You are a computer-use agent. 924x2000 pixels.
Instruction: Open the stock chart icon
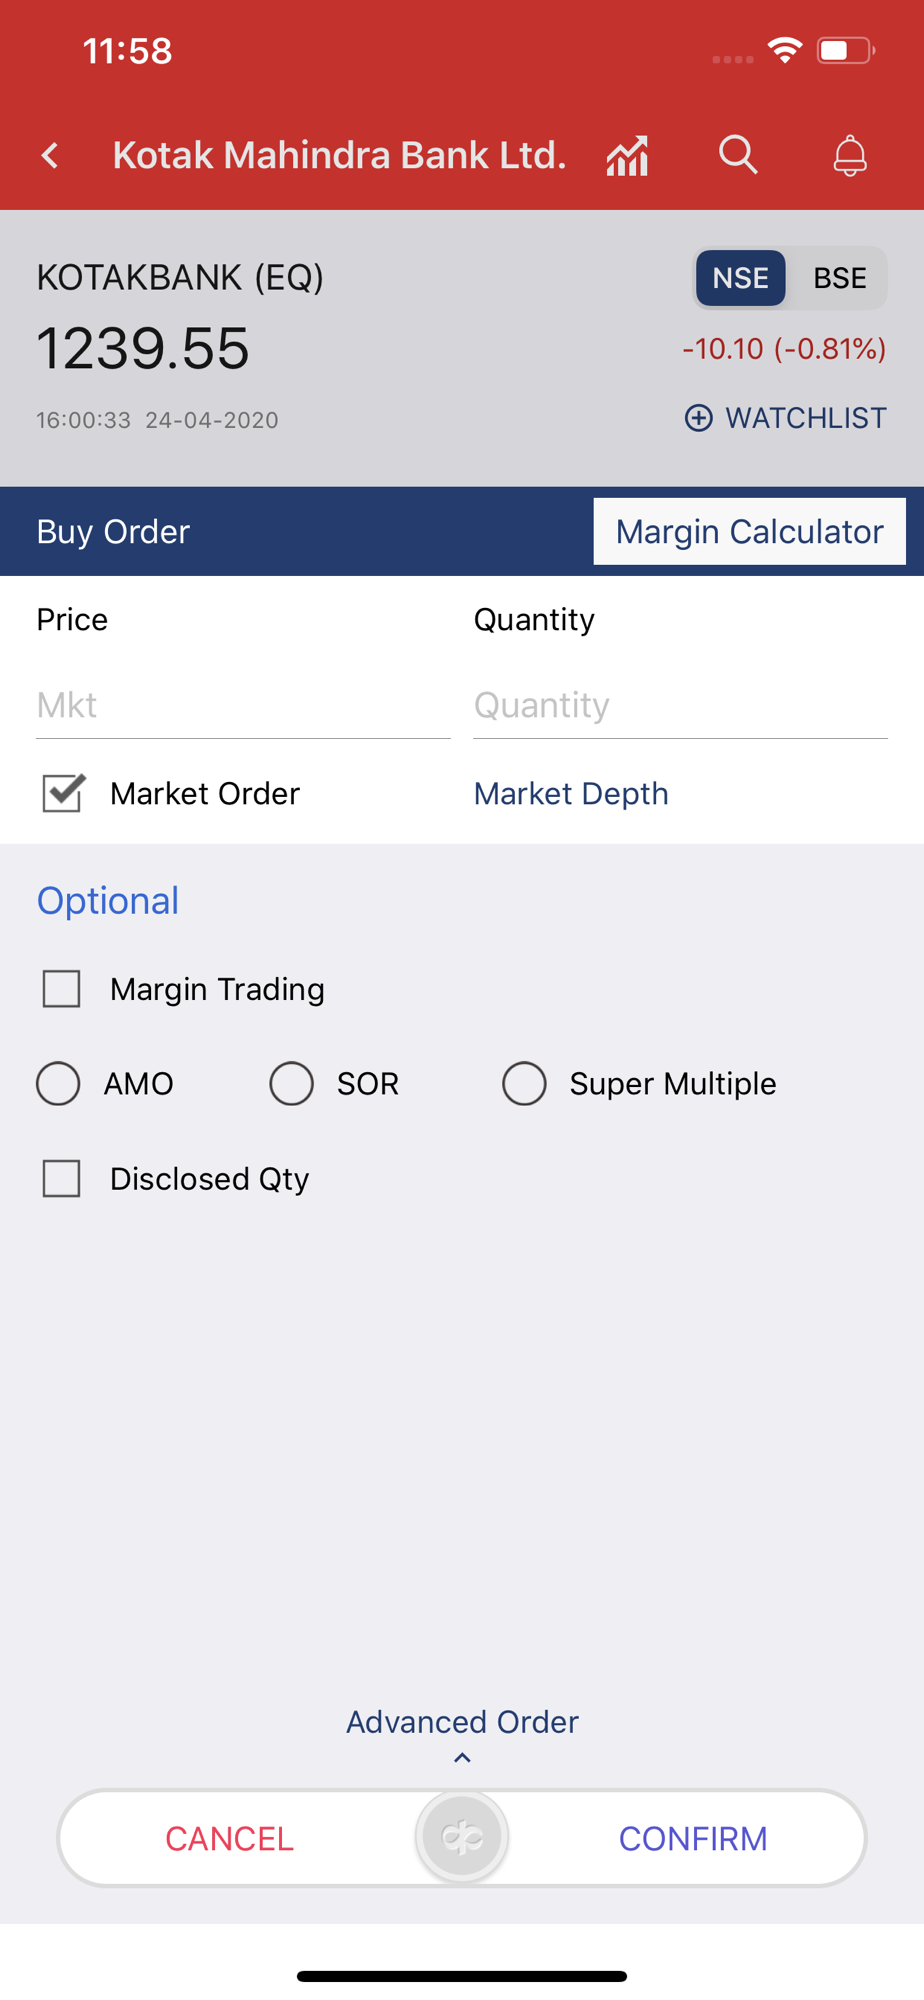(x=628, y=155)
